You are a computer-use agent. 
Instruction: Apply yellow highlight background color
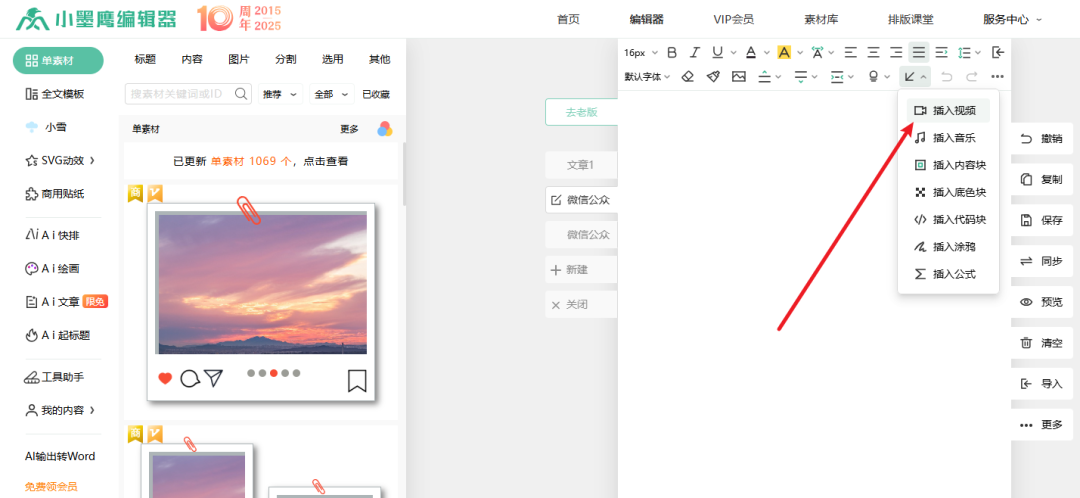[x=784, y=52]
